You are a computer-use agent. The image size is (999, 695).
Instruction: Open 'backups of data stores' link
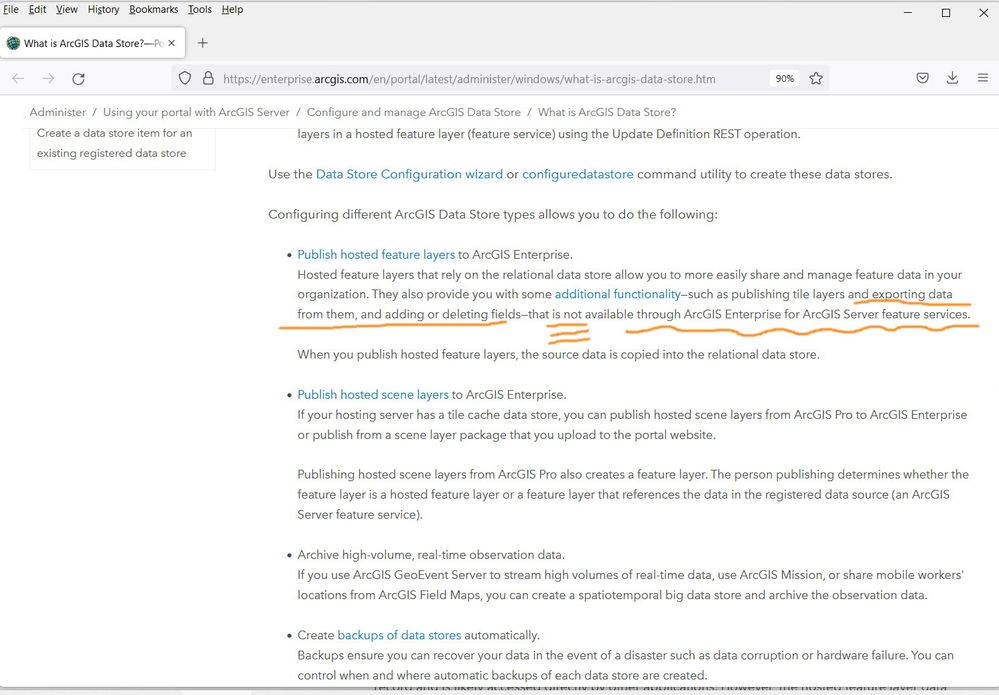[x=399, y=635]
